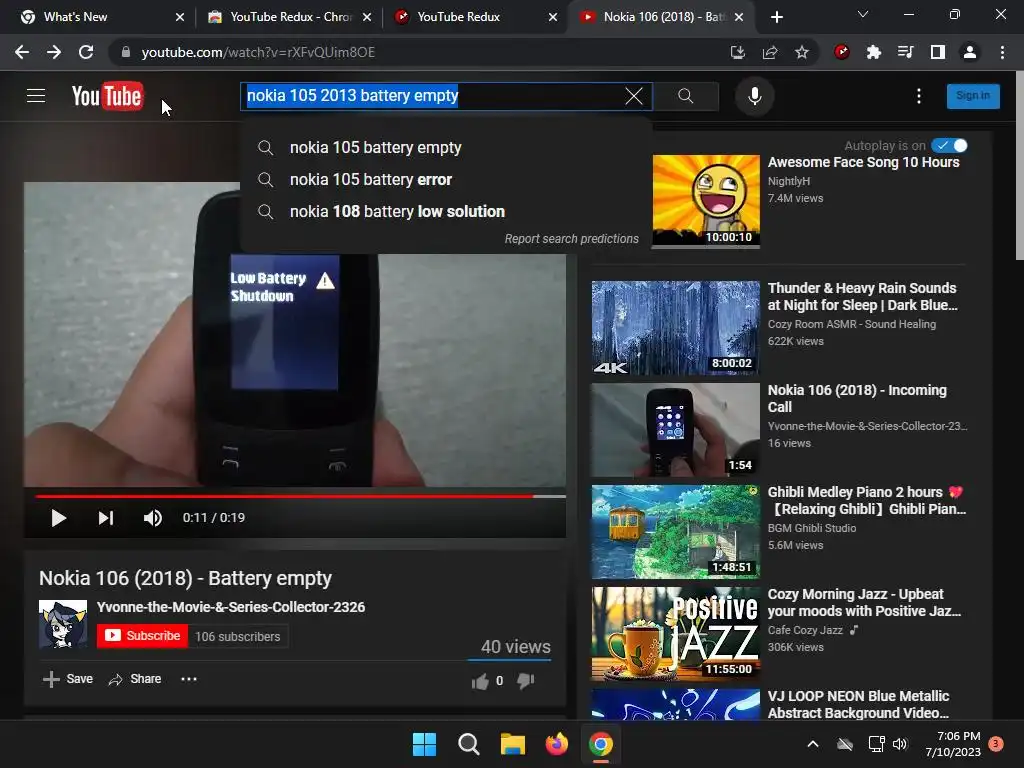Open File Explorer from taskbar
The height and width of the screenshot is (768, 1024).
pyautogui.click(x=513, y=744)
